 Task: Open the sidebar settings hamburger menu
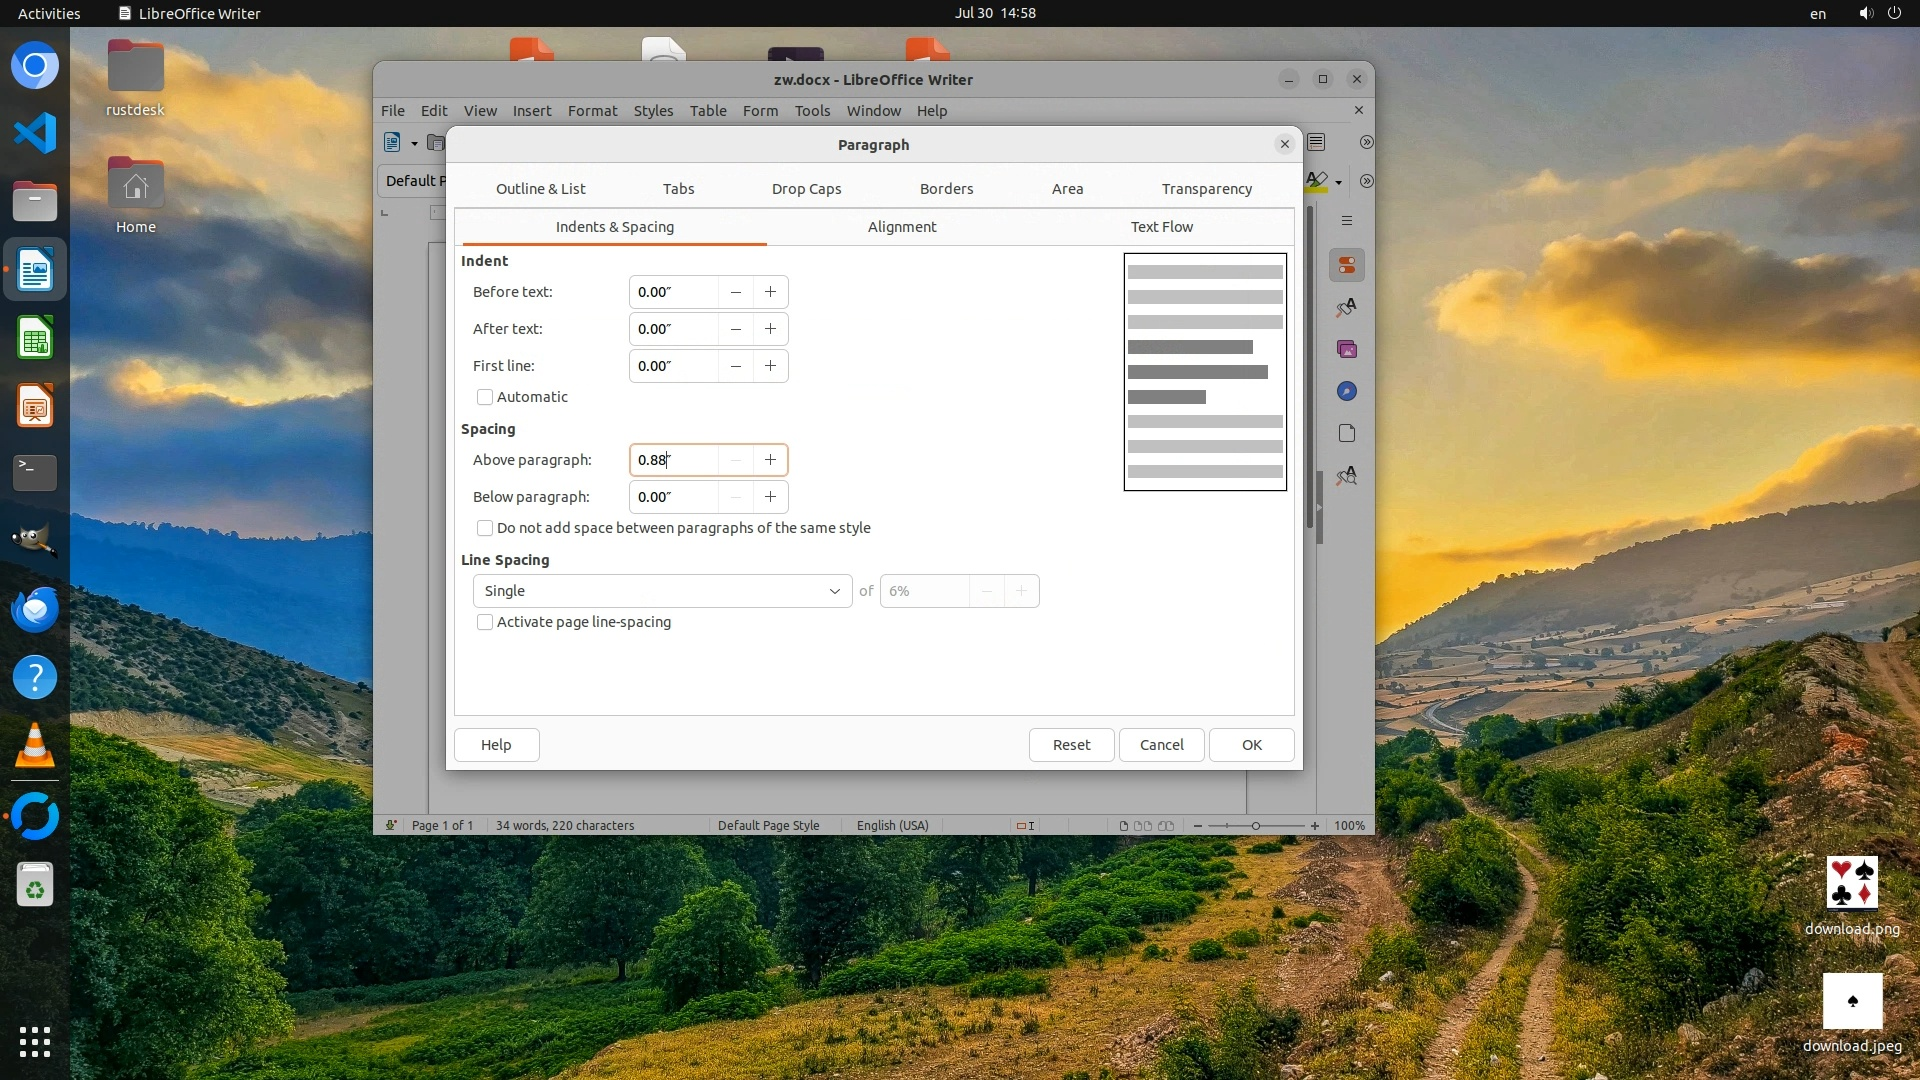[1347, 221]
